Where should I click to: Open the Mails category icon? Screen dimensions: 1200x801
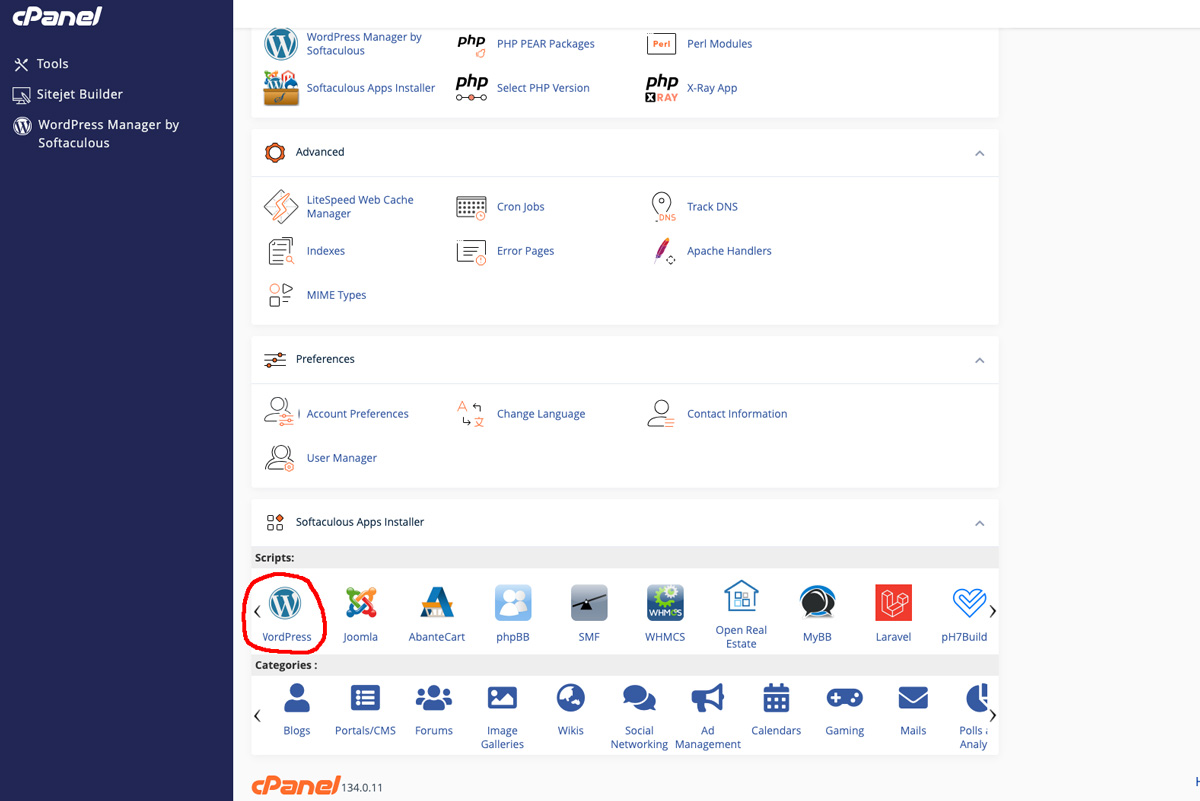[913, 697]
